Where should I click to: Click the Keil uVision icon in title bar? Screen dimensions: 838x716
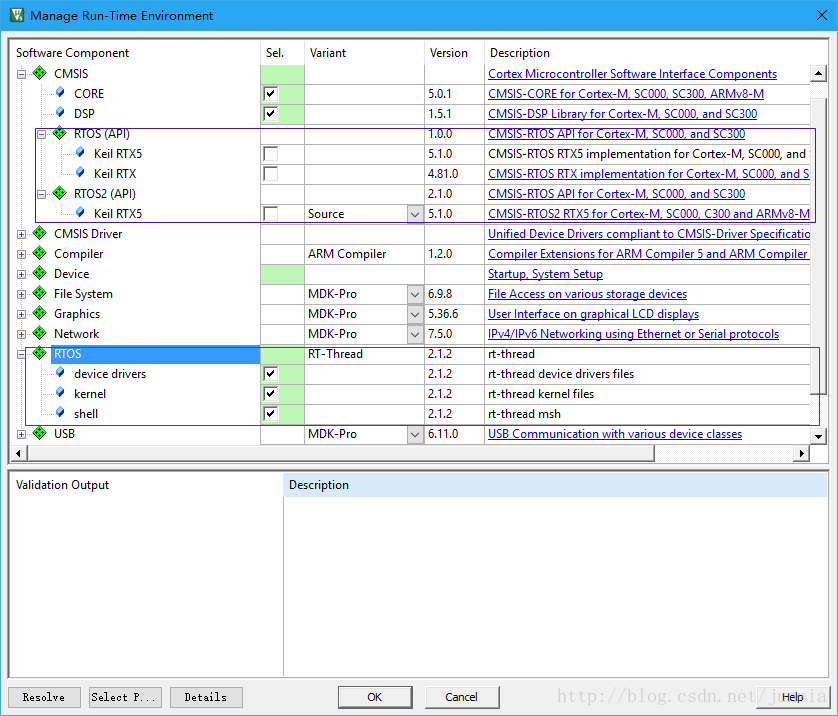click(x=17, y=15)
